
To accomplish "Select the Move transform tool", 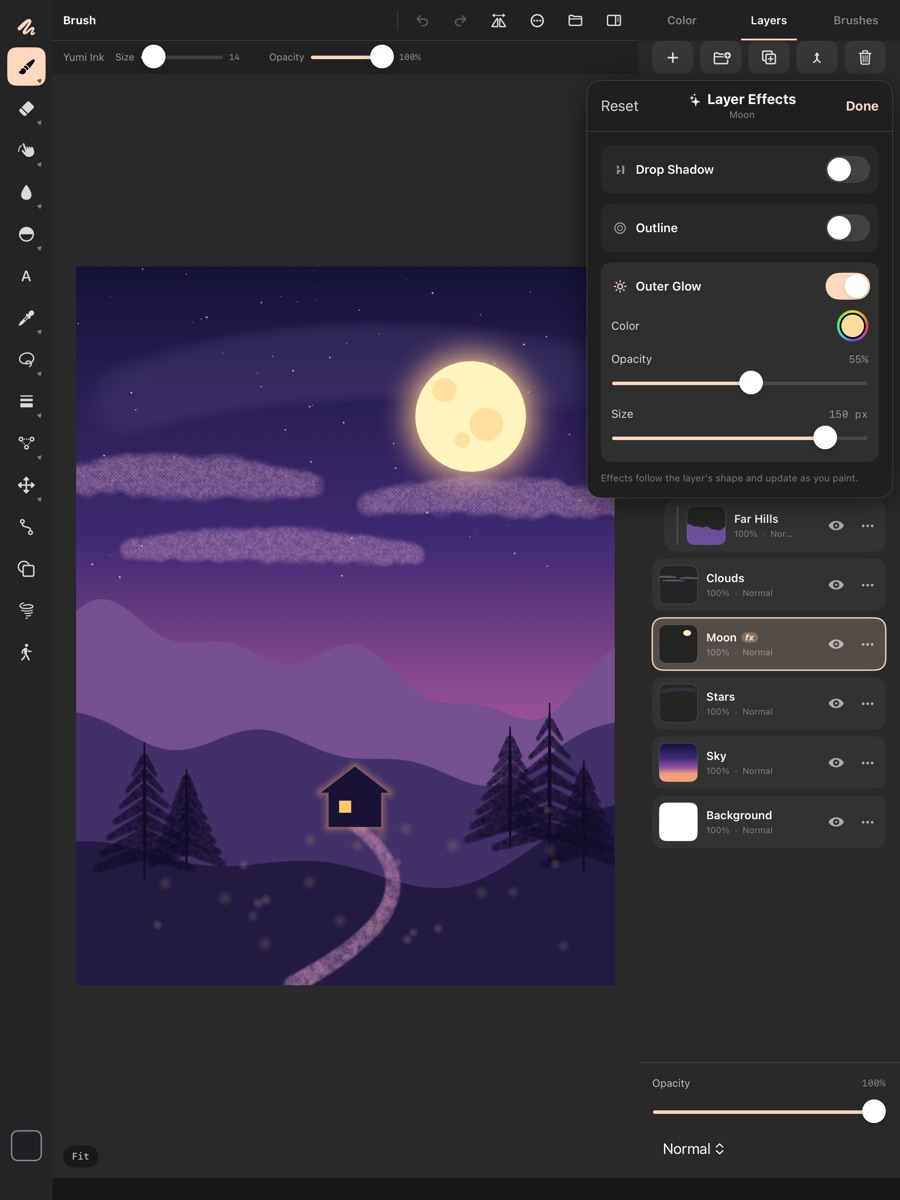I will pyautogui.click(x=26, y=485).
